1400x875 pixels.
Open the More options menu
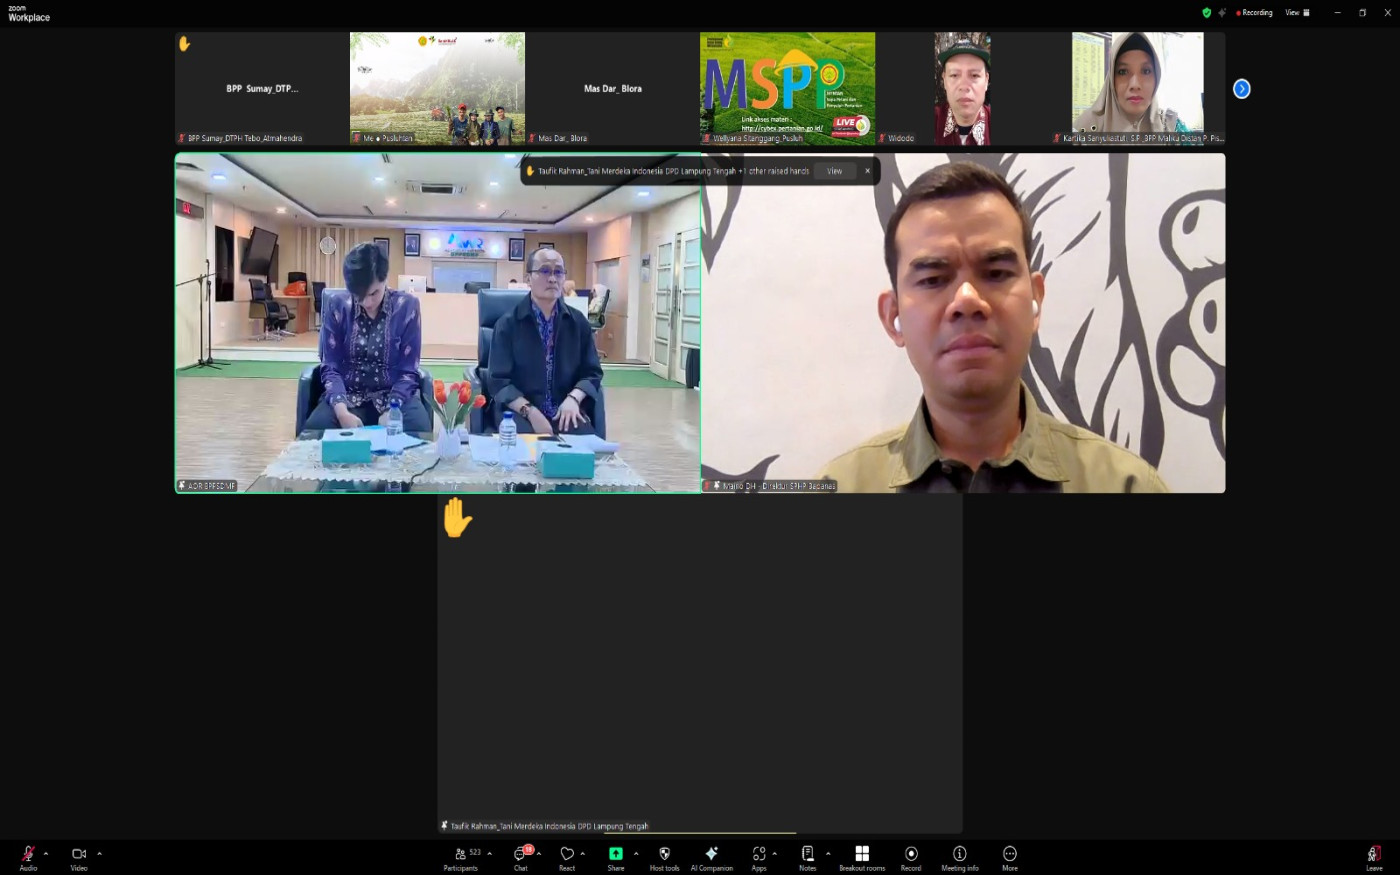1009,855
